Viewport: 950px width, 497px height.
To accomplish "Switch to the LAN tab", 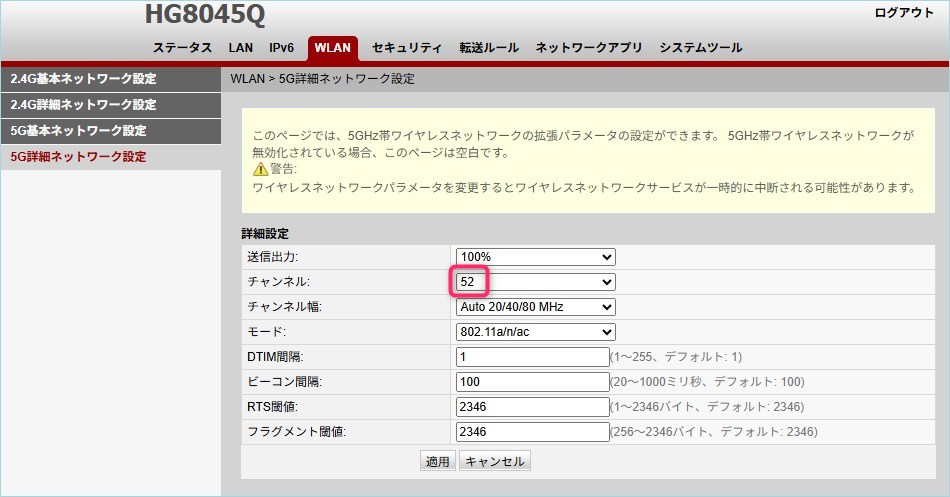I will point(241,48).
